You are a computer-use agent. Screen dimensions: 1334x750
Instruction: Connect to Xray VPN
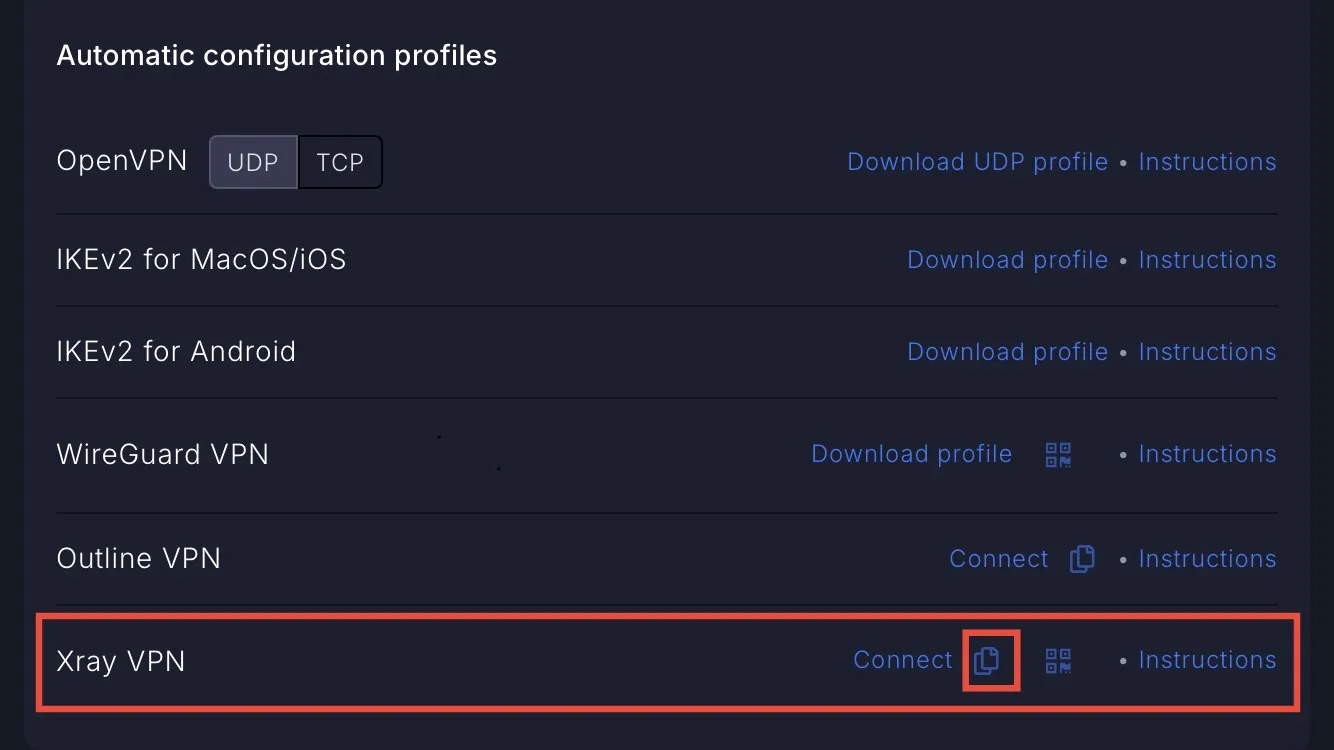(x=903, y=660)
